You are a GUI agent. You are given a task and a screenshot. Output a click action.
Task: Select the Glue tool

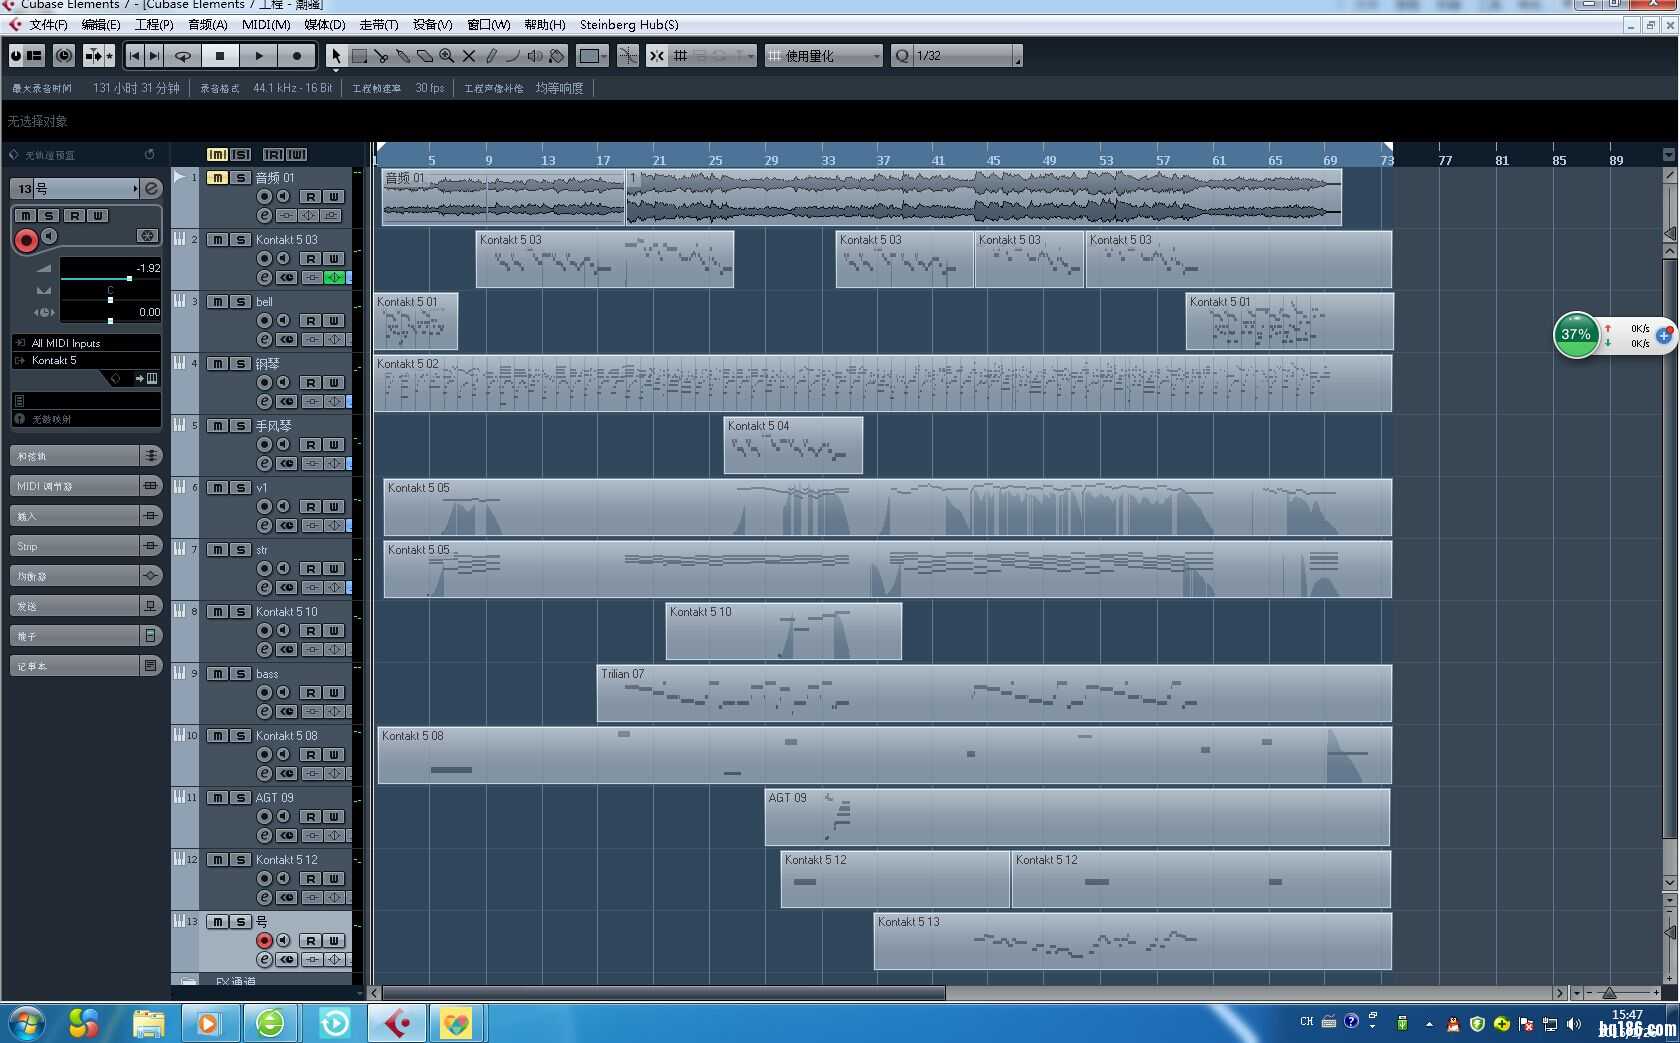403,56
